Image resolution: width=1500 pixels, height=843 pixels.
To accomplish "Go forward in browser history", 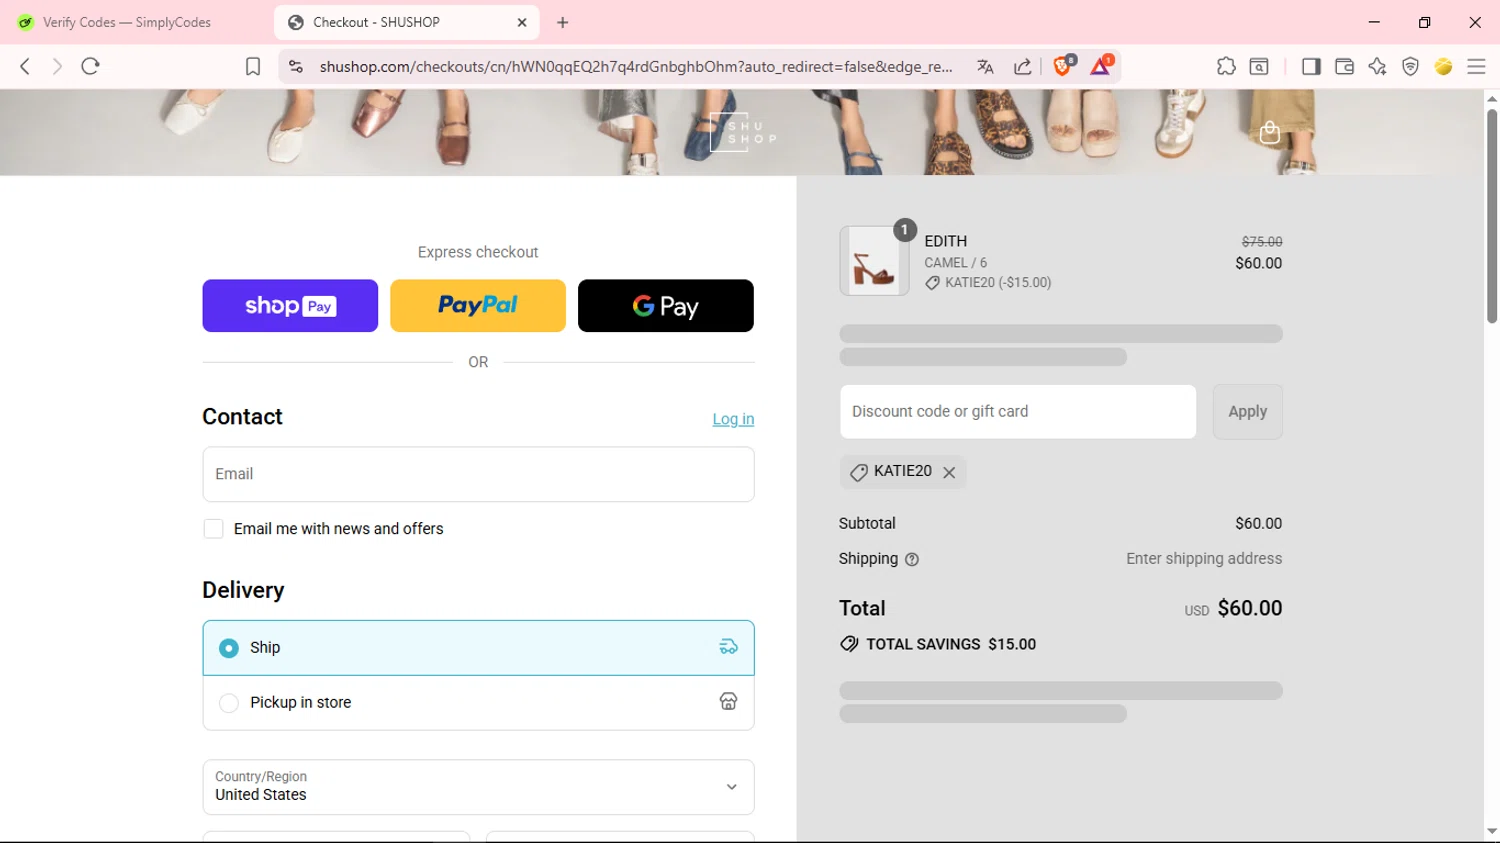I will 57,66.
